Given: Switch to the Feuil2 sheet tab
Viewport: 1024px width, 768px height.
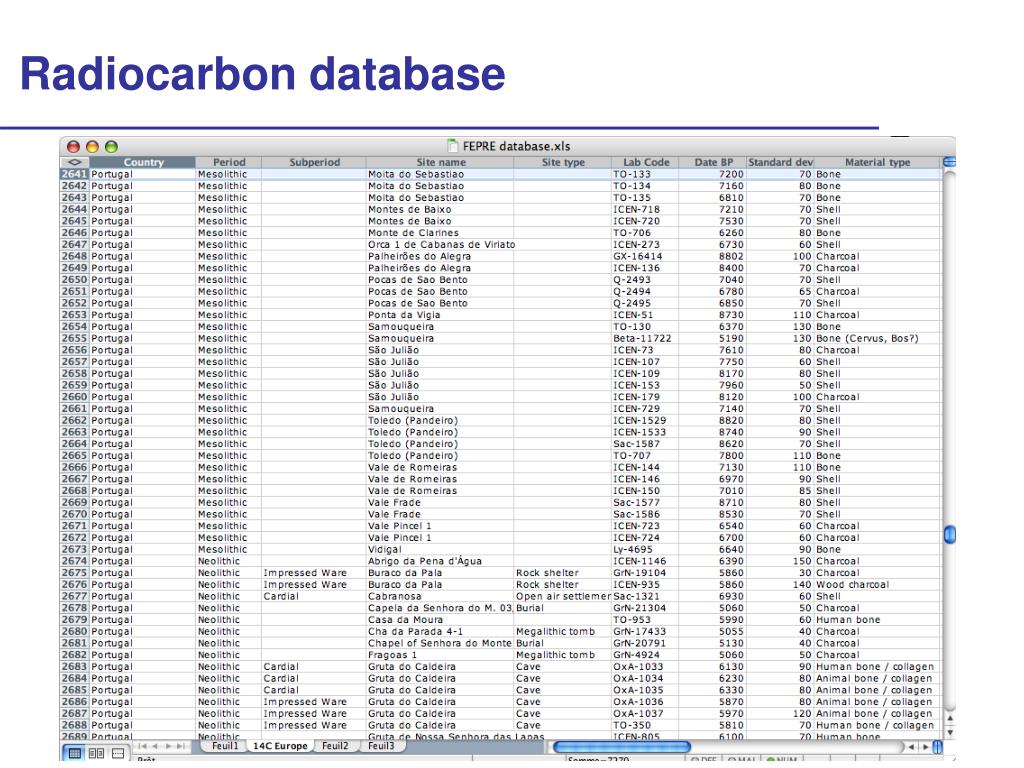Looking at the screenshot, I should [335, 746].
